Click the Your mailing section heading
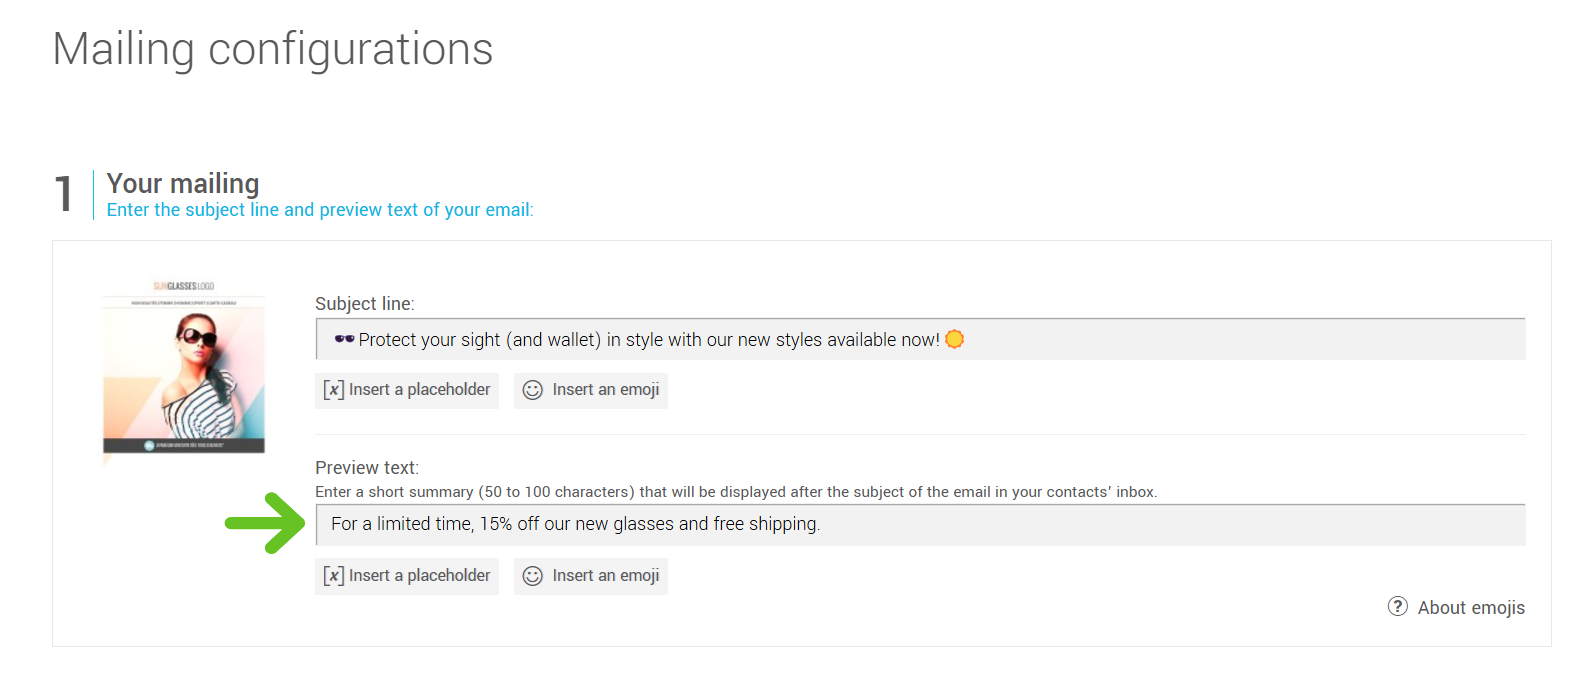 183,184
